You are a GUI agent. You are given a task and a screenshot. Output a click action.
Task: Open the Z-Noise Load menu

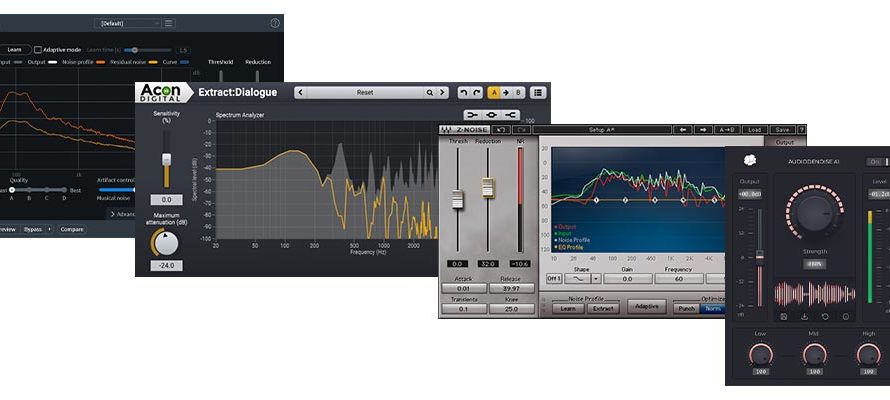755,130
